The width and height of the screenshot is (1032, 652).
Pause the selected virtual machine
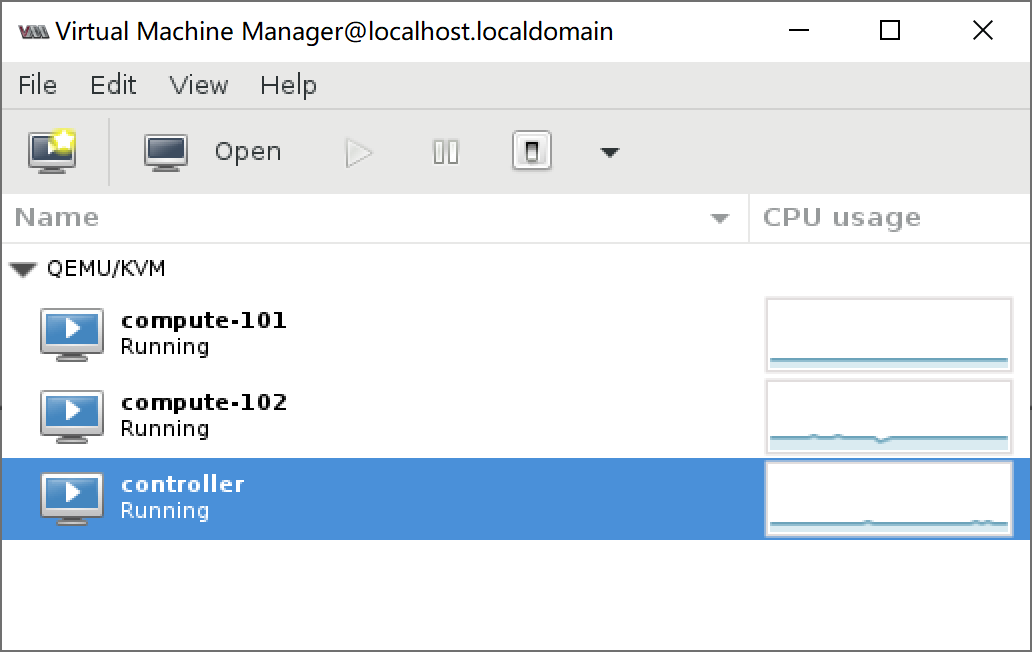tap(446, 153)
